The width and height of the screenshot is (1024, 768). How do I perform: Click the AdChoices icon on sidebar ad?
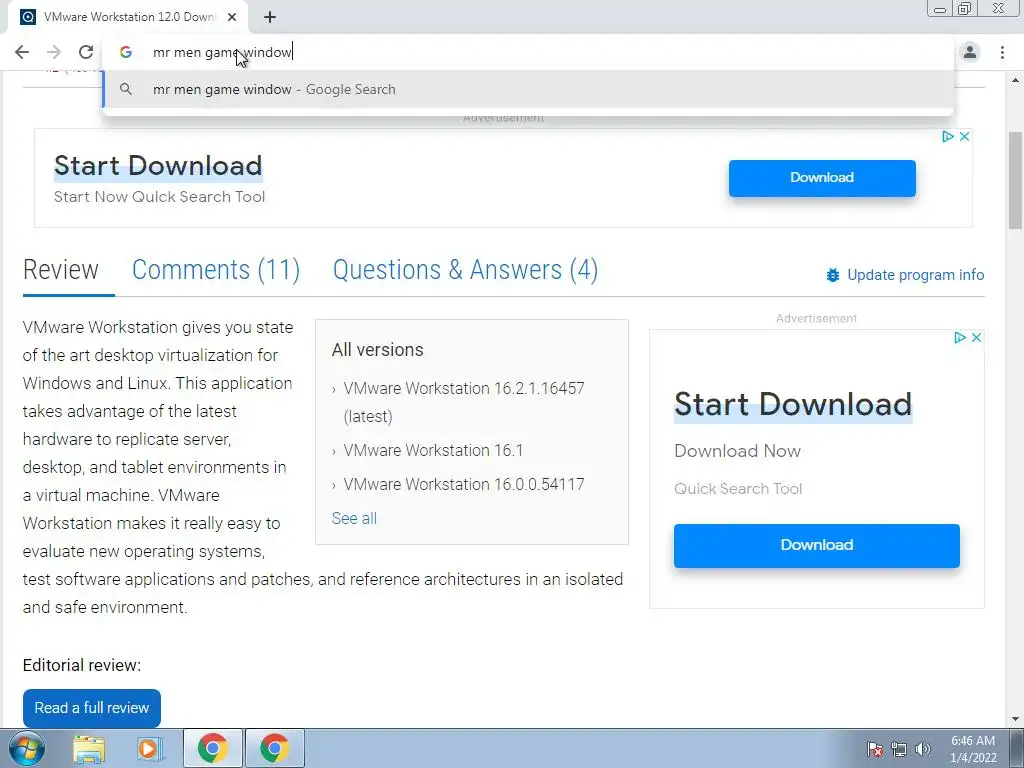tap(959, 338)
